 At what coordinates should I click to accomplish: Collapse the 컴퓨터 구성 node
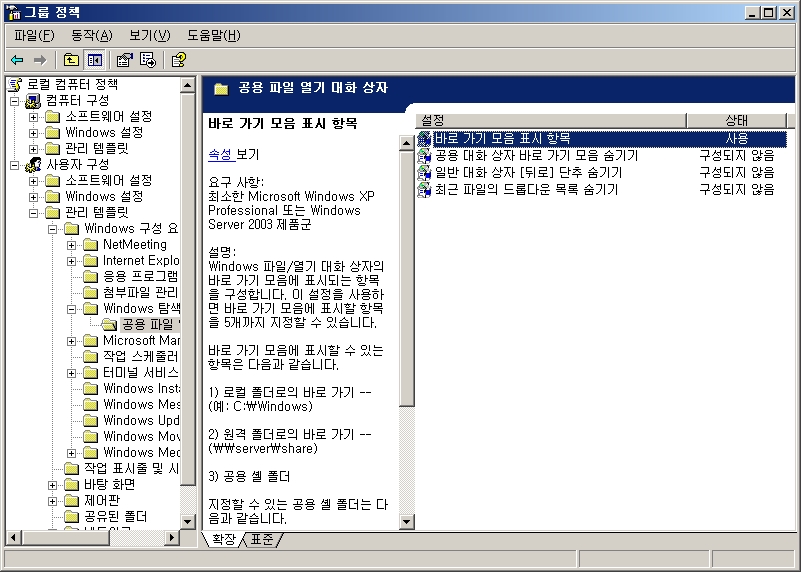click(15, 101)
